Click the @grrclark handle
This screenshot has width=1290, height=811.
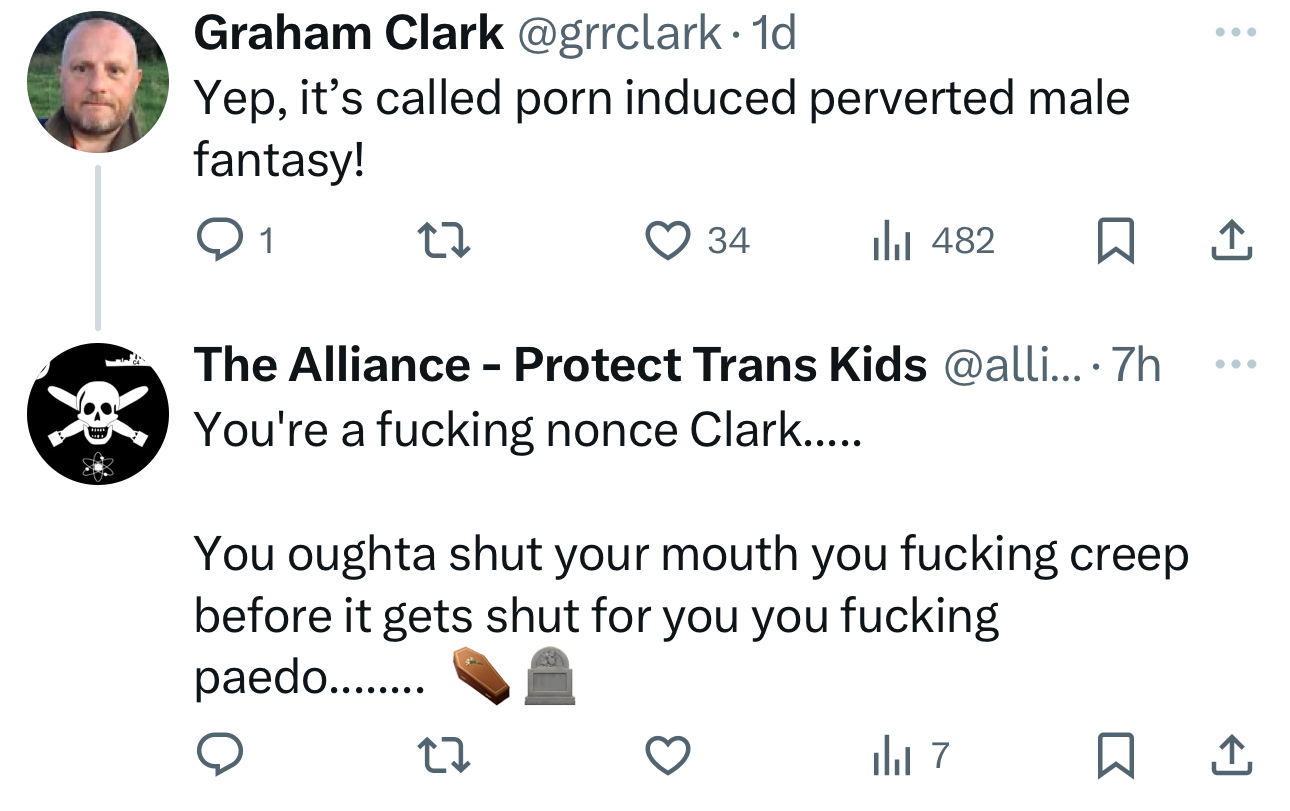(x=619, y=34)
